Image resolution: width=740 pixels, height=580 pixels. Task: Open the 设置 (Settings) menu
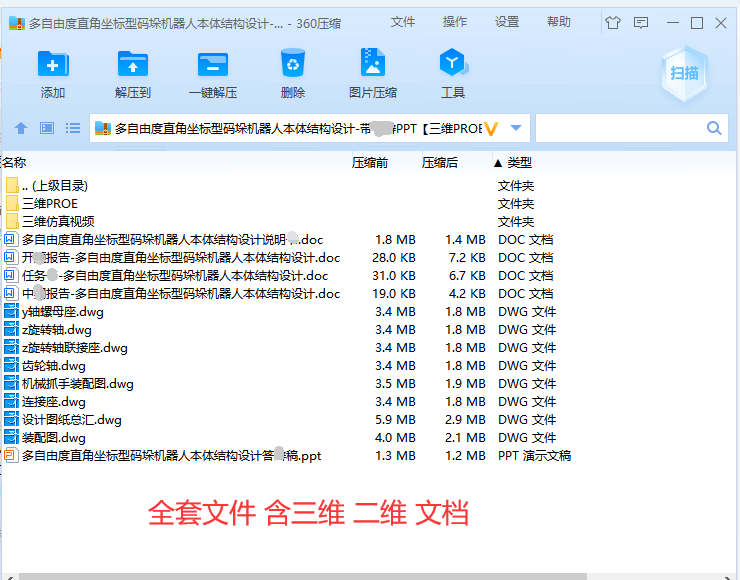click(x=507, y=22)
